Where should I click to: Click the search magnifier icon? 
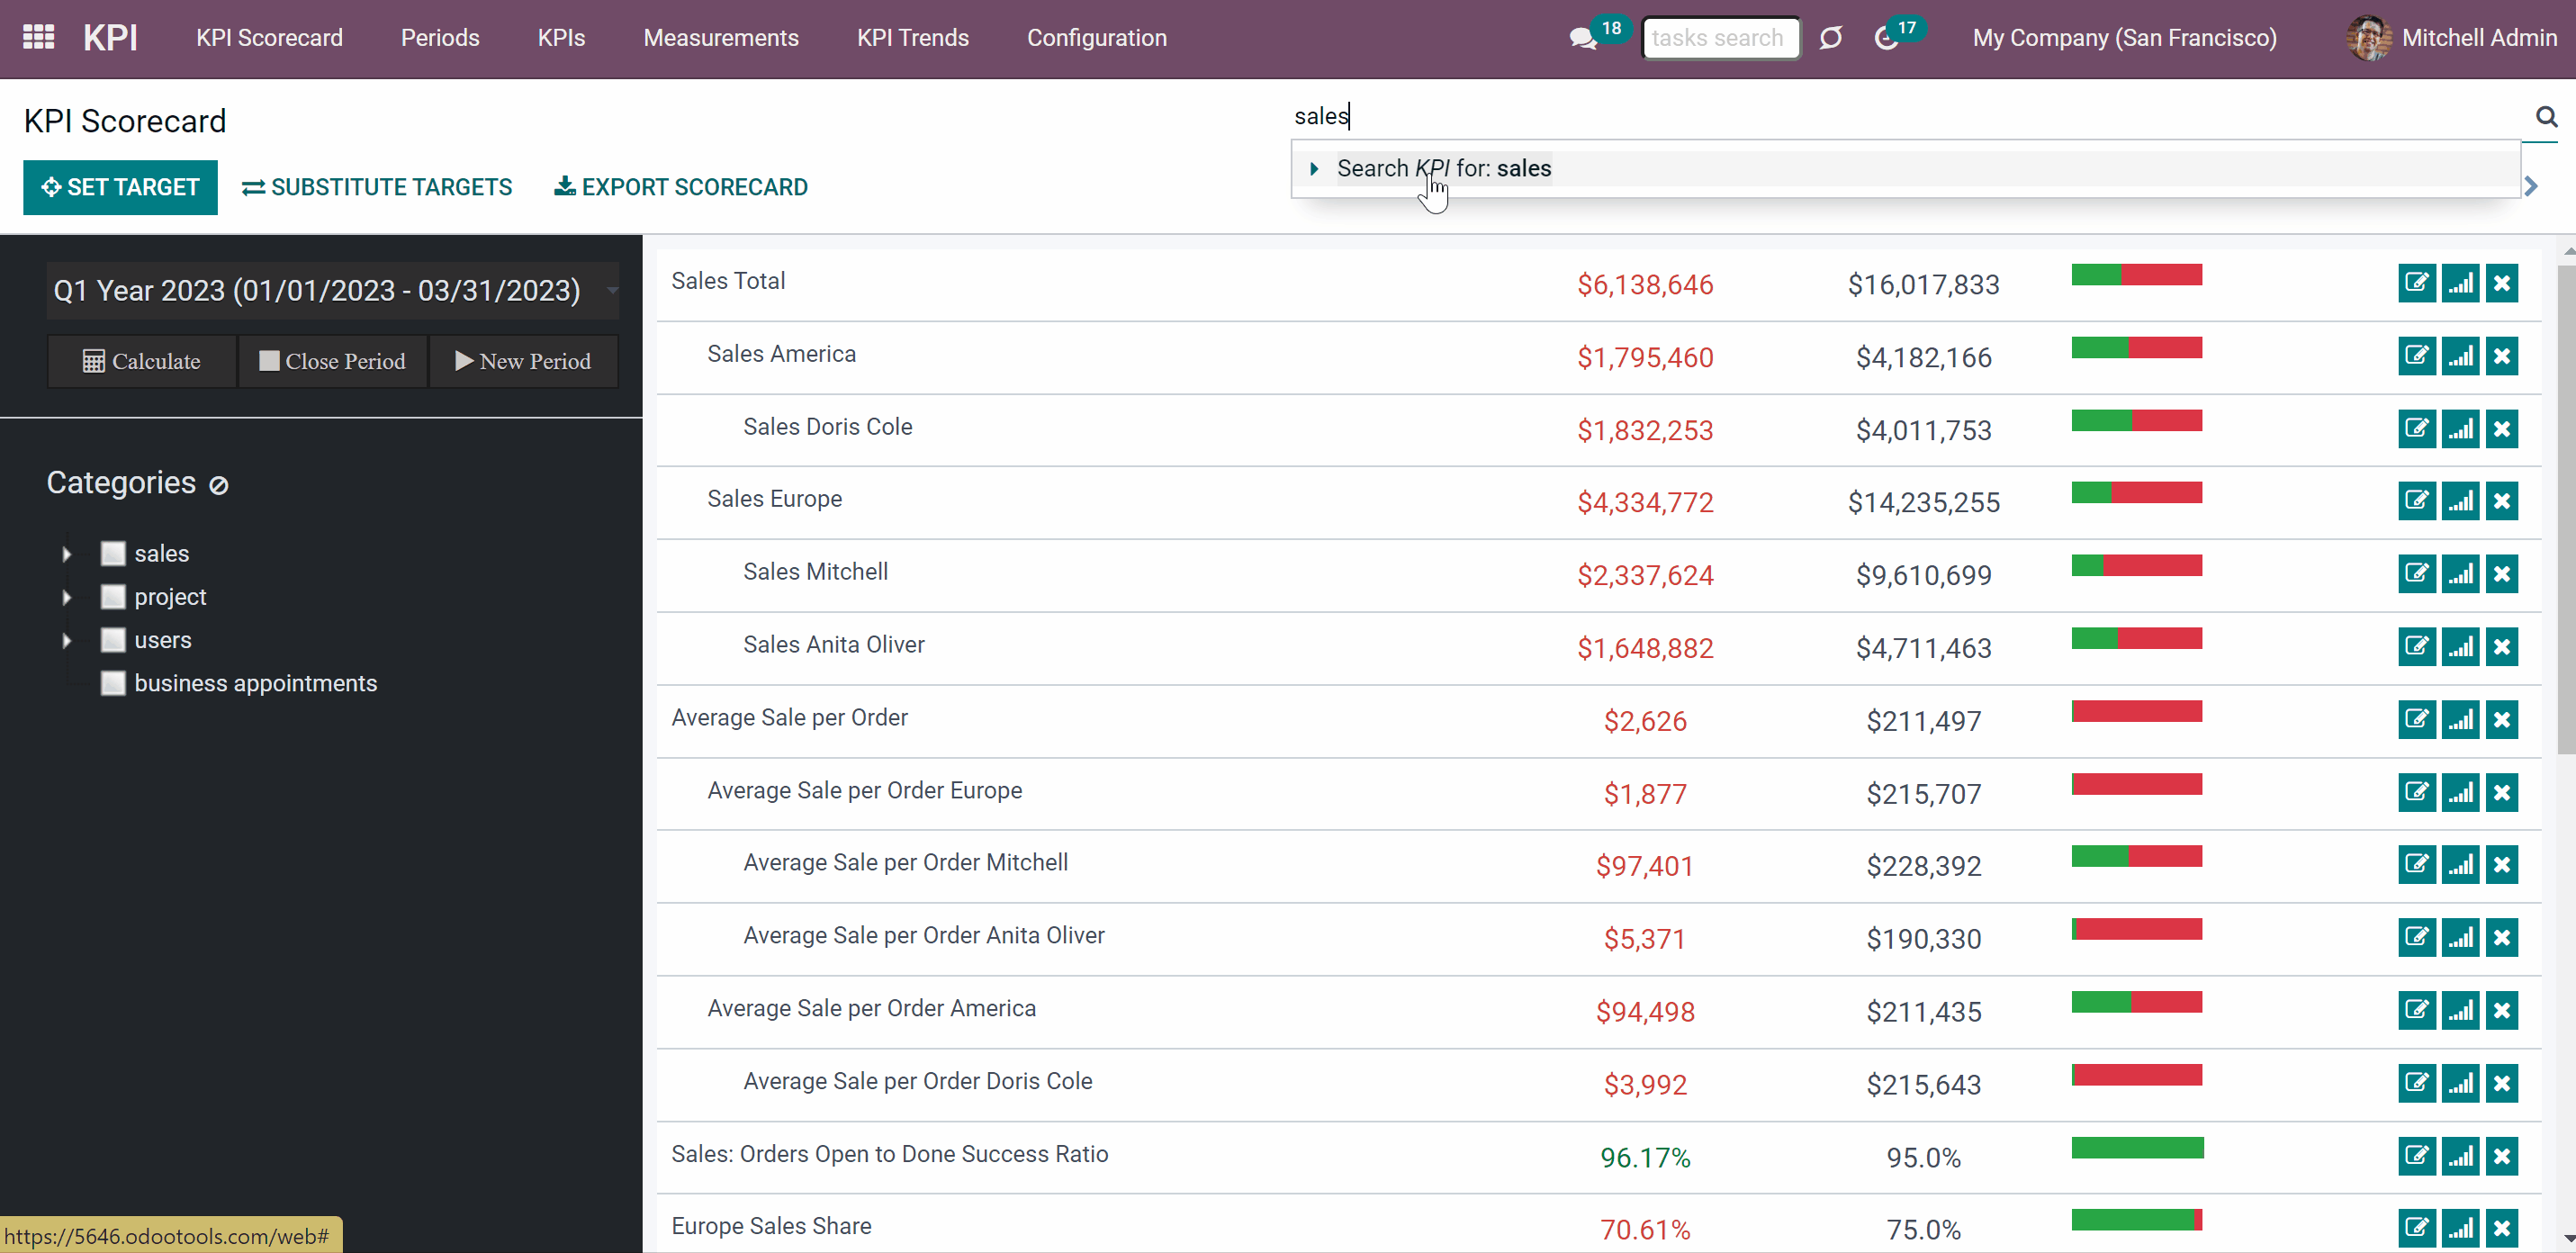pos(2546,116)
